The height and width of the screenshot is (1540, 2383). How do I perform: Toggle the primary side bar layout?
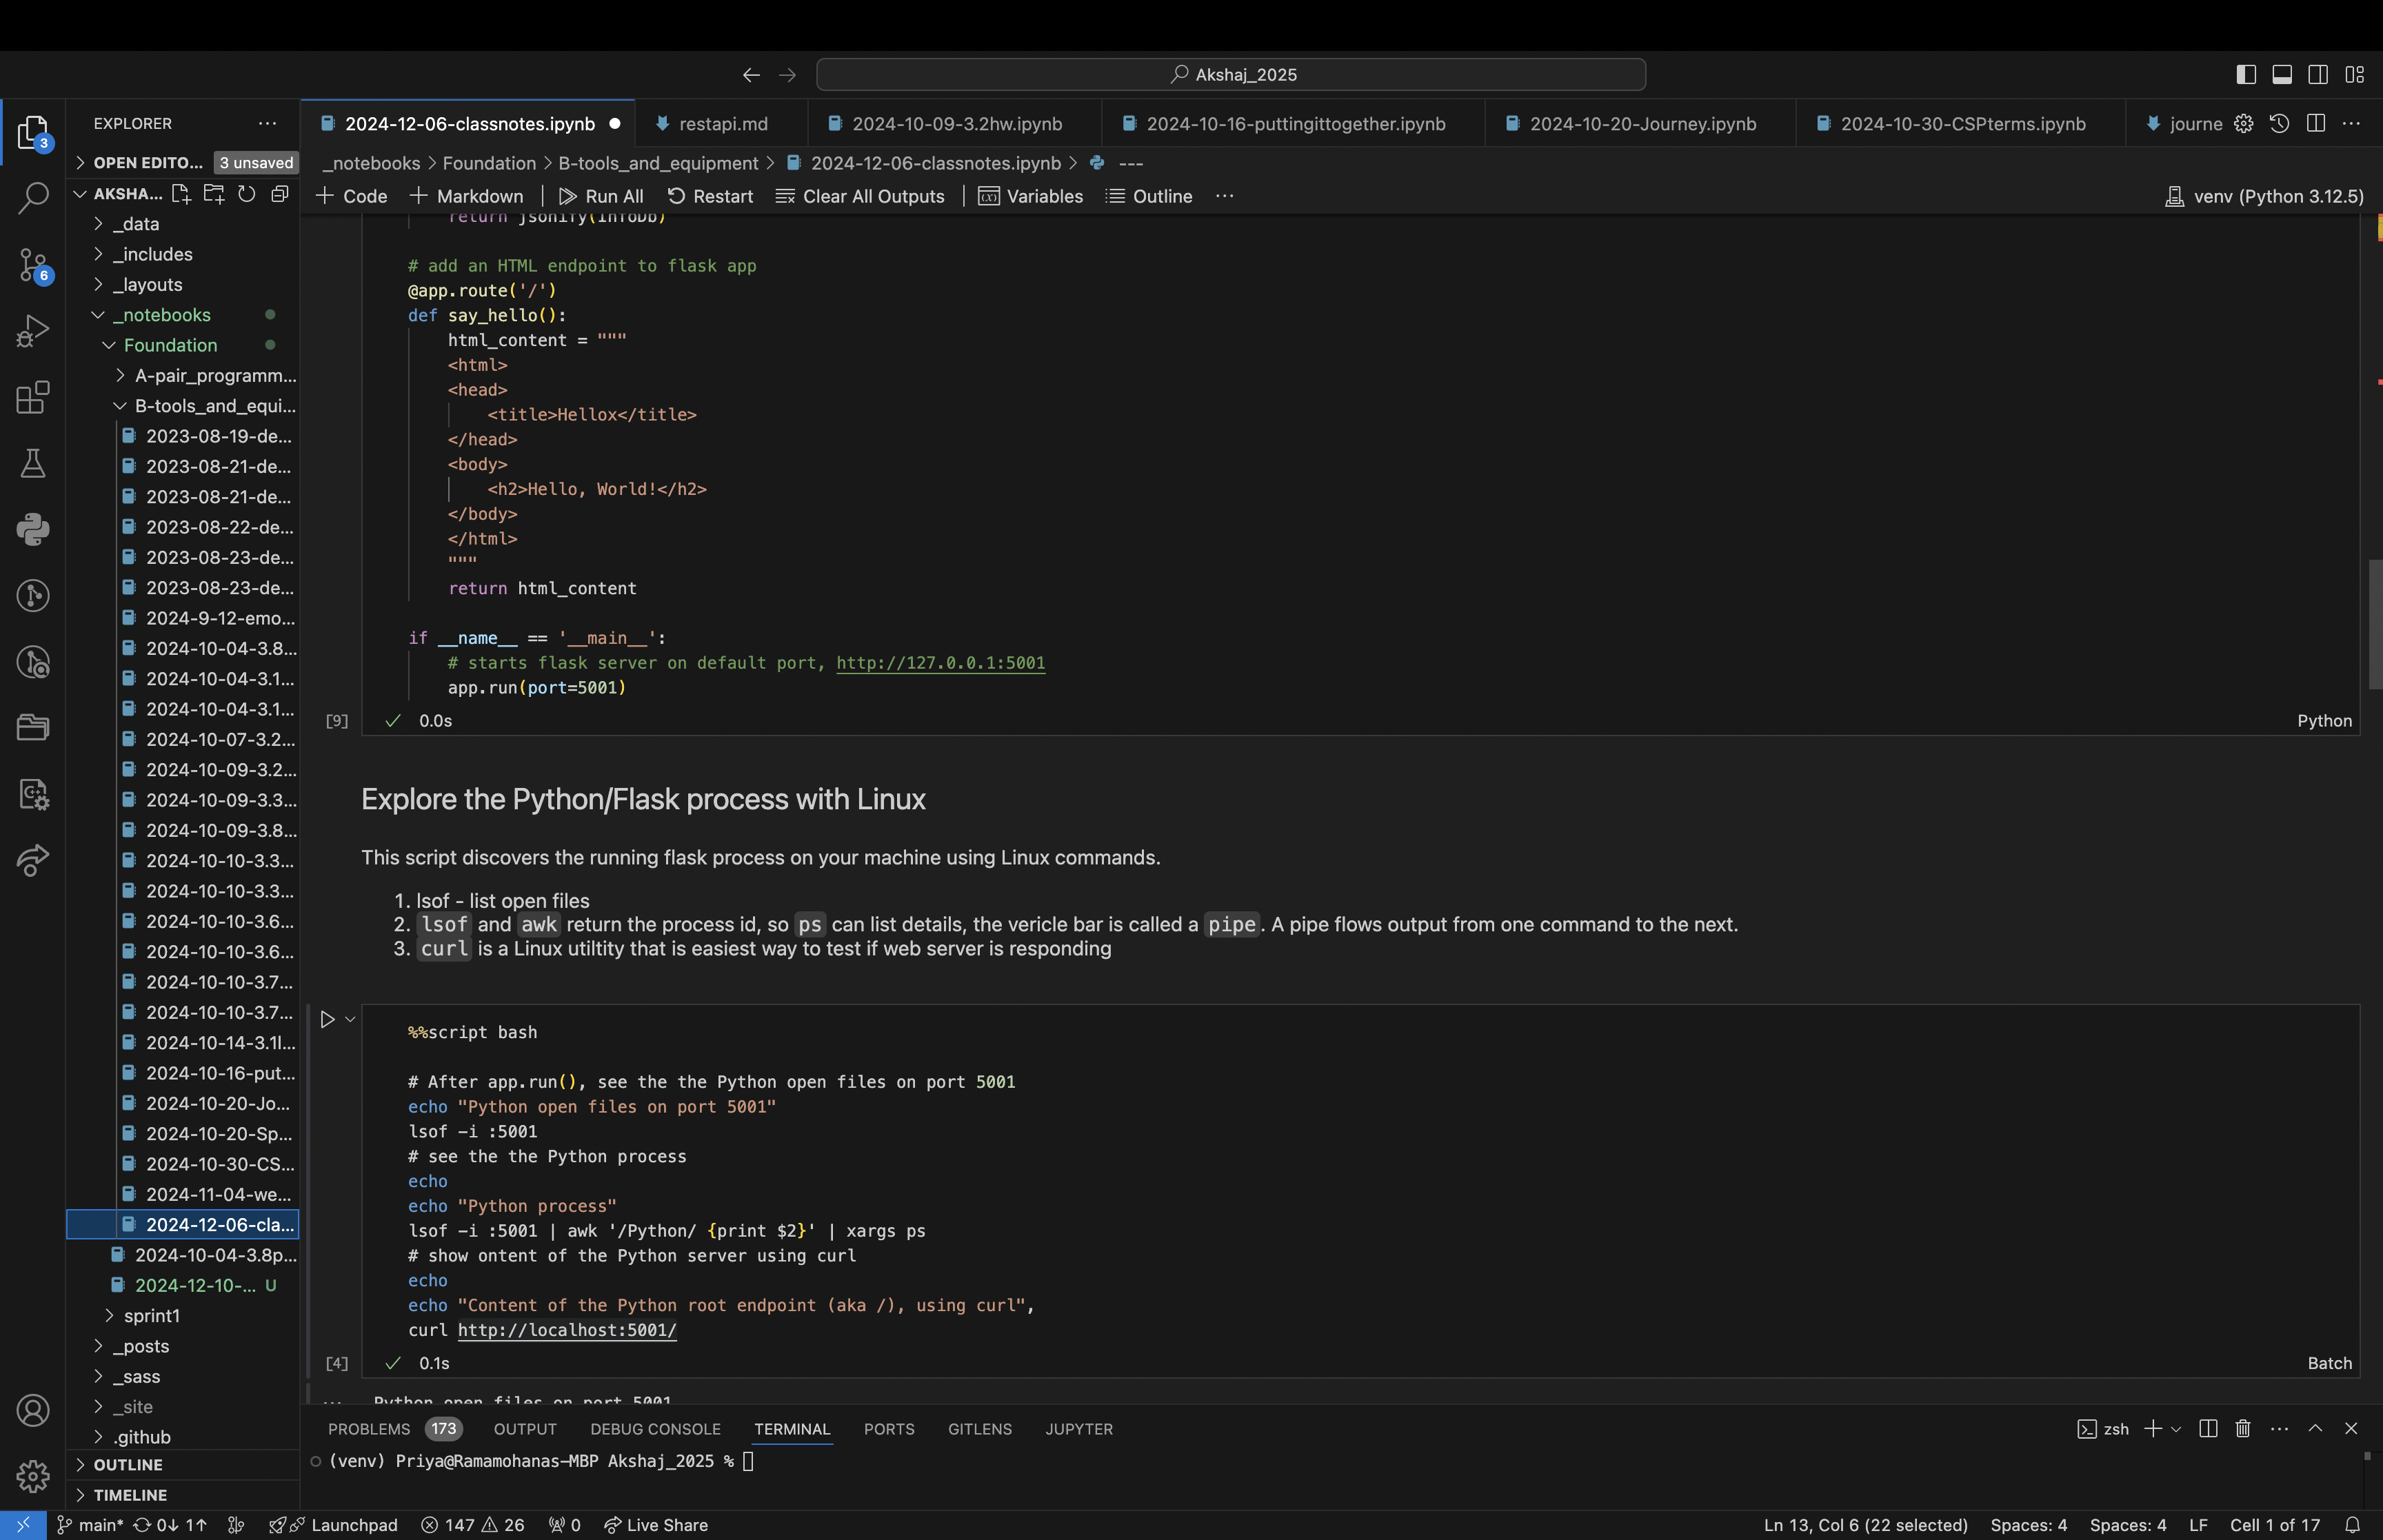(2246, 74)
